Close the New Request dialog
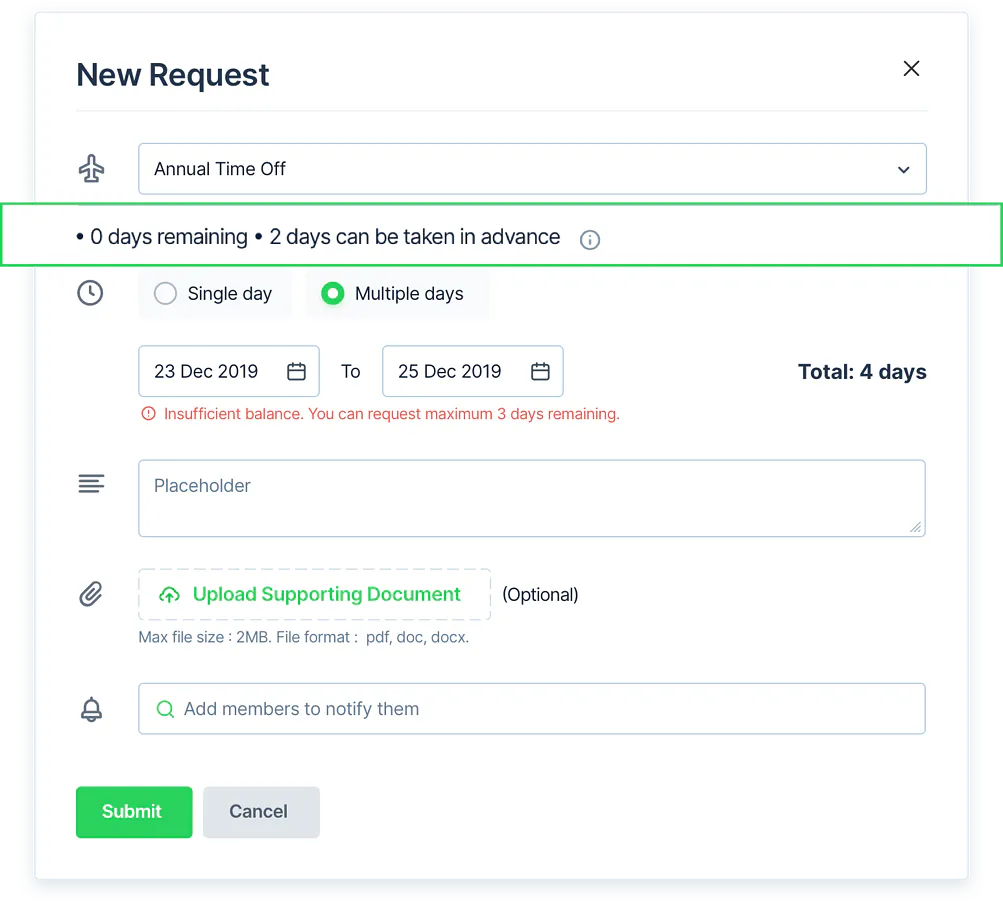The width and height of the screenshot is (1003, 902). click(911, 68)
